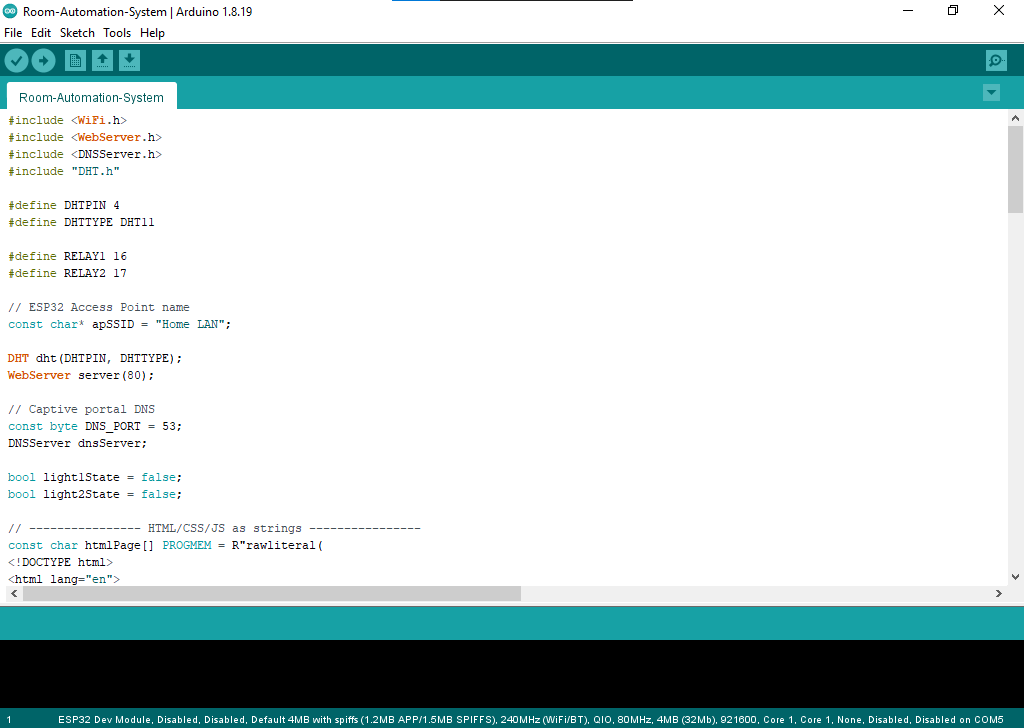The image size is (1024, 728).
Task: Open a sketch using the up-arrow icon
Action: coord(102,61)
